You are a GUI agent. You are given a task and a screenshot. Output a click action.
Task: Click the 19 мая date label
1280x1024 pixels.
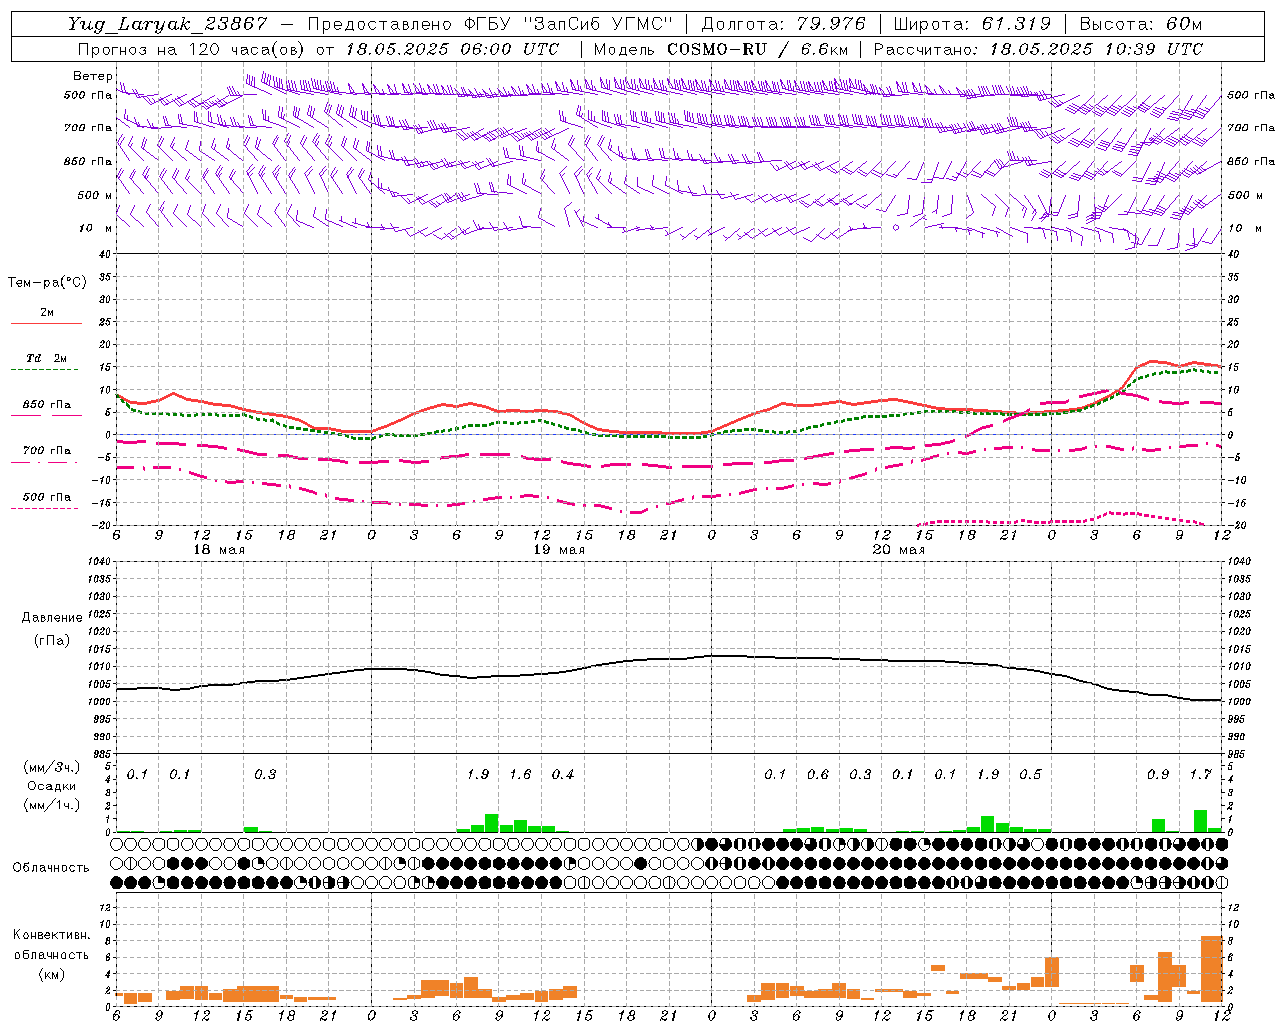[x=558, y=550]
